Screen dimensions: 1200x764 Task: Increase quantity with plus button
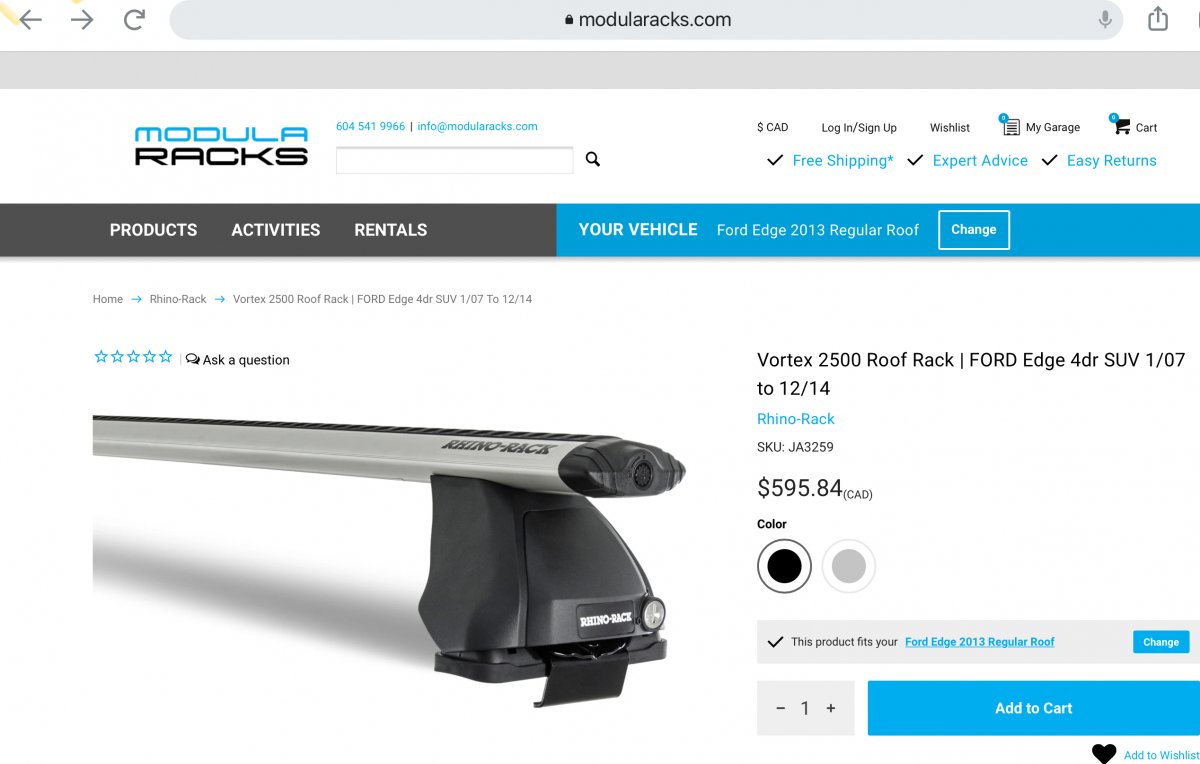830,708
